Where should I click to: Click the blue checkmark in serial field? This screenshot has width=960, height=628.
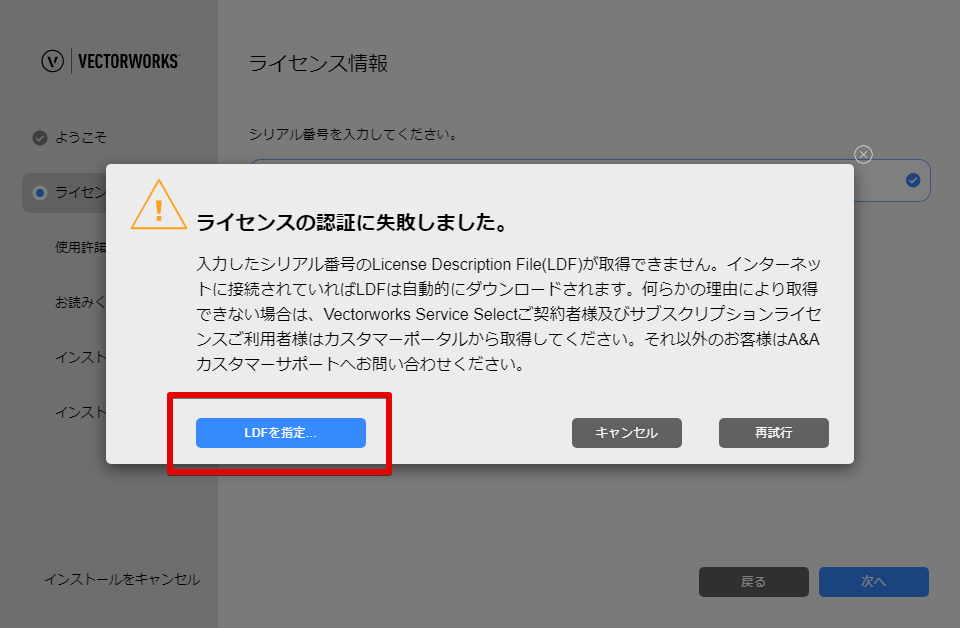pyautogui.click(x=913, y=180)
